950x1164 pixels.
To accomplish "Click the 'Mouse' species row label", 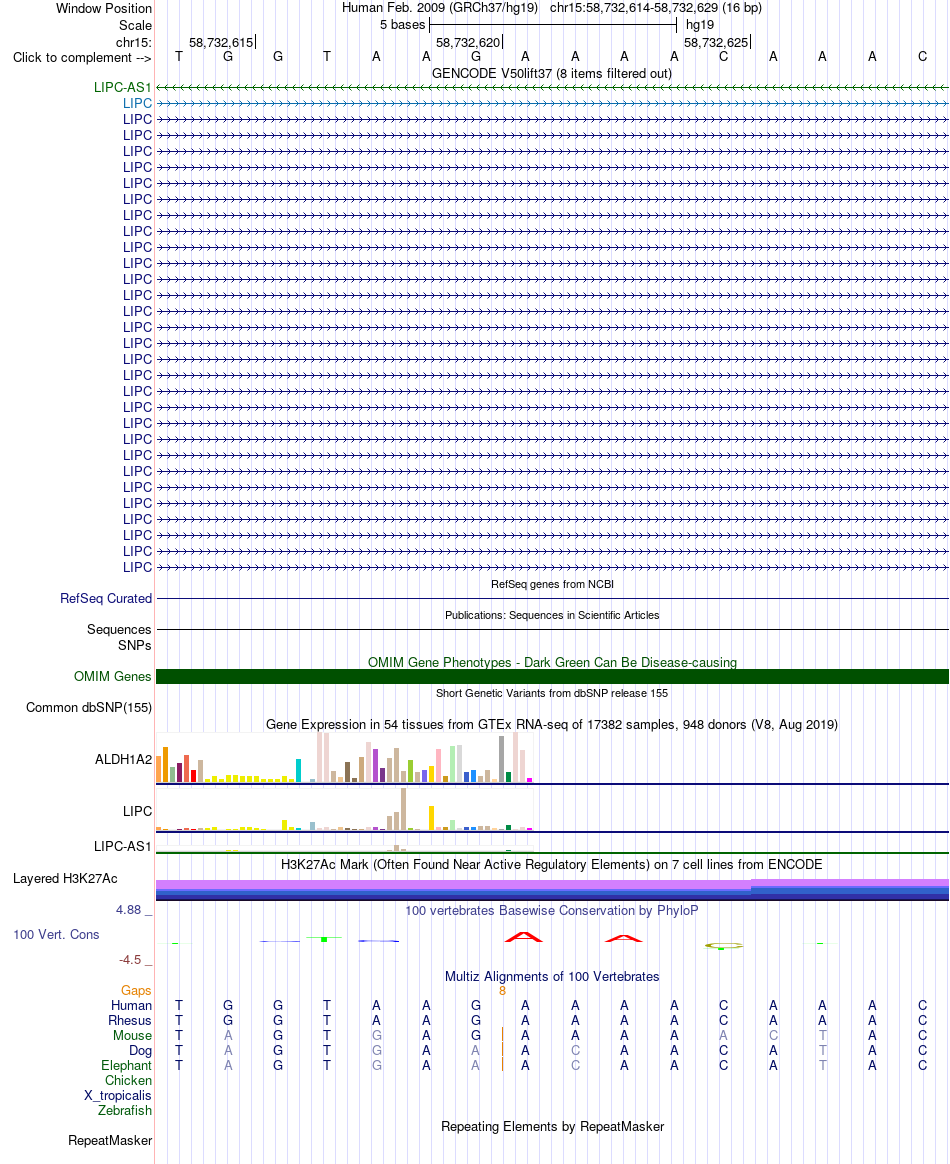I will click(132, 1036).
